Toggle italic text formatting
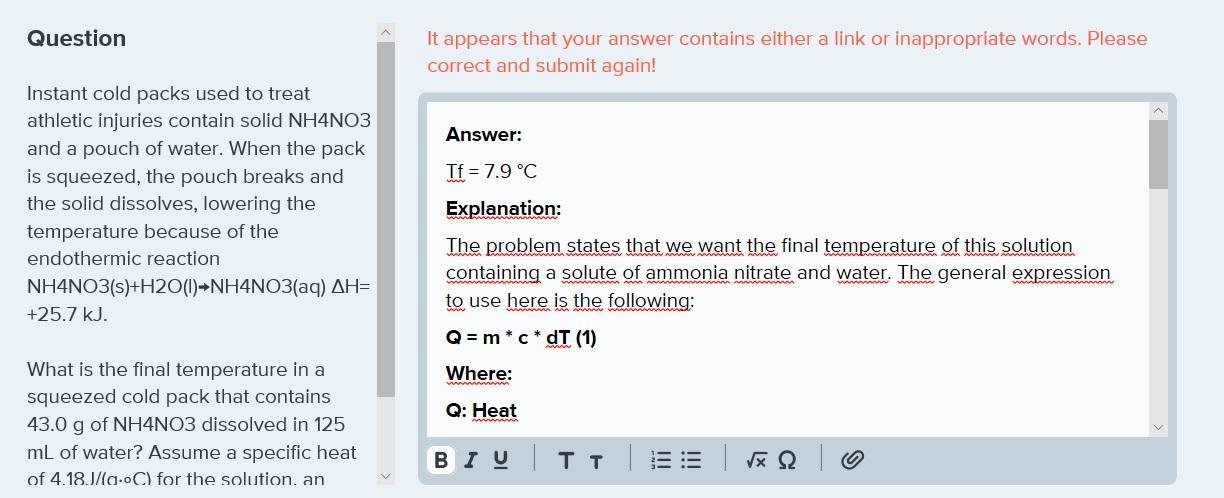Screen dimensions: 1224x498 click(x=470, y=460)
